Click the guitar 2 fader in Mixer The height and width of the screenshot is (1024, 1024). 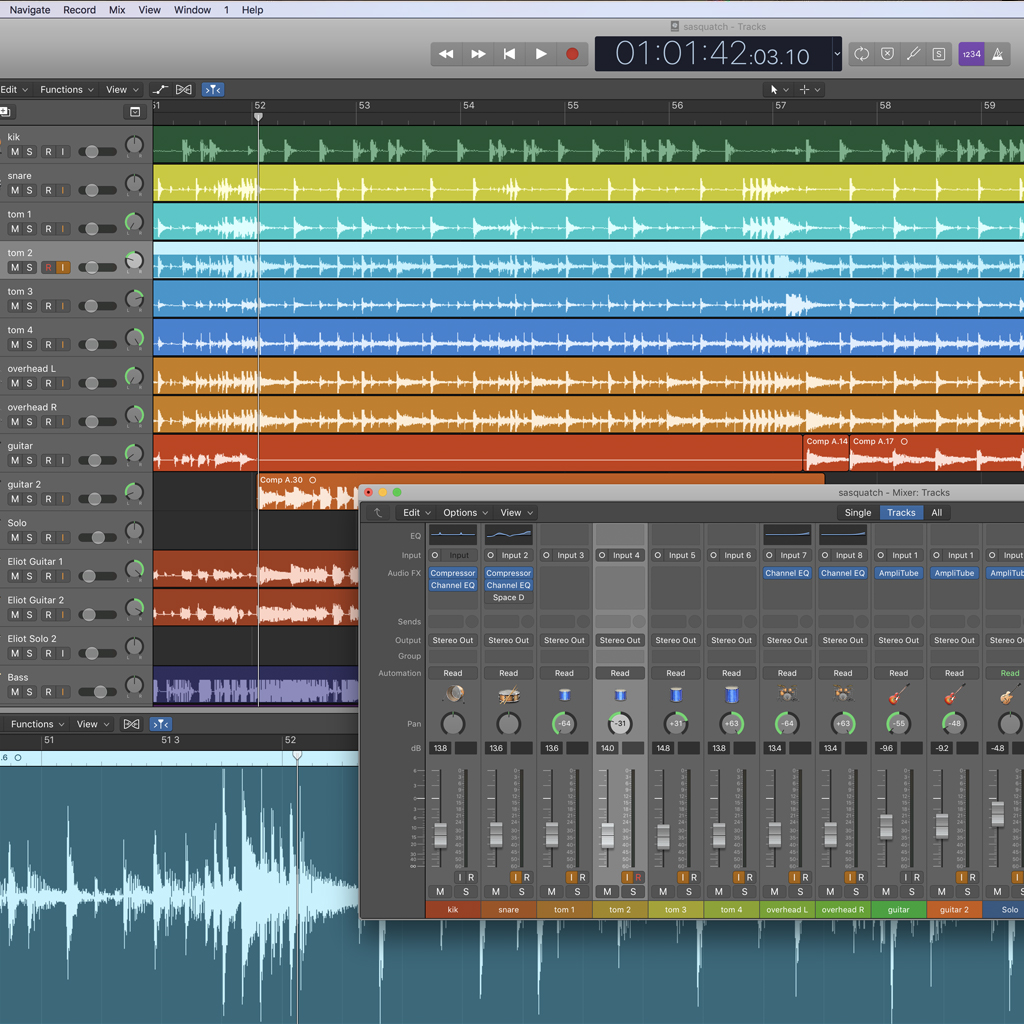click(x=942, y=825)
